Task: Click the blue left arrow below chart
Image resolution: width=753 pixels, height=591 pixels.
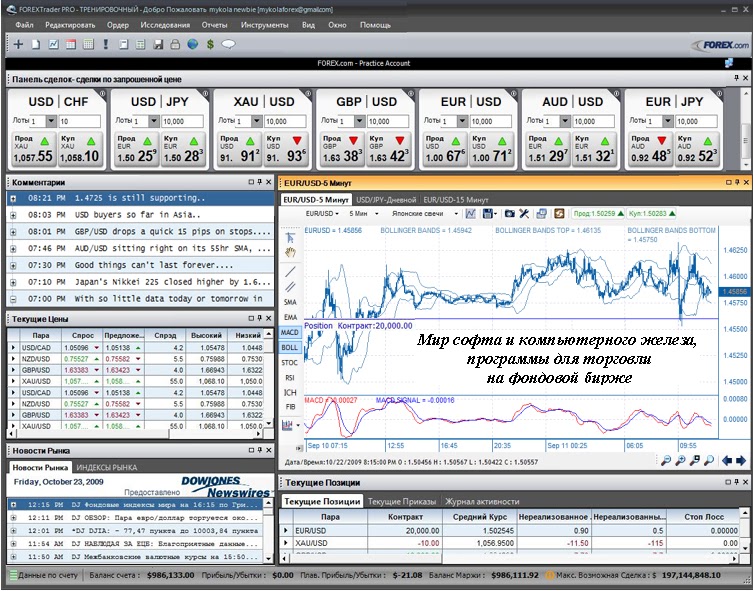Action: pos(727,461)
